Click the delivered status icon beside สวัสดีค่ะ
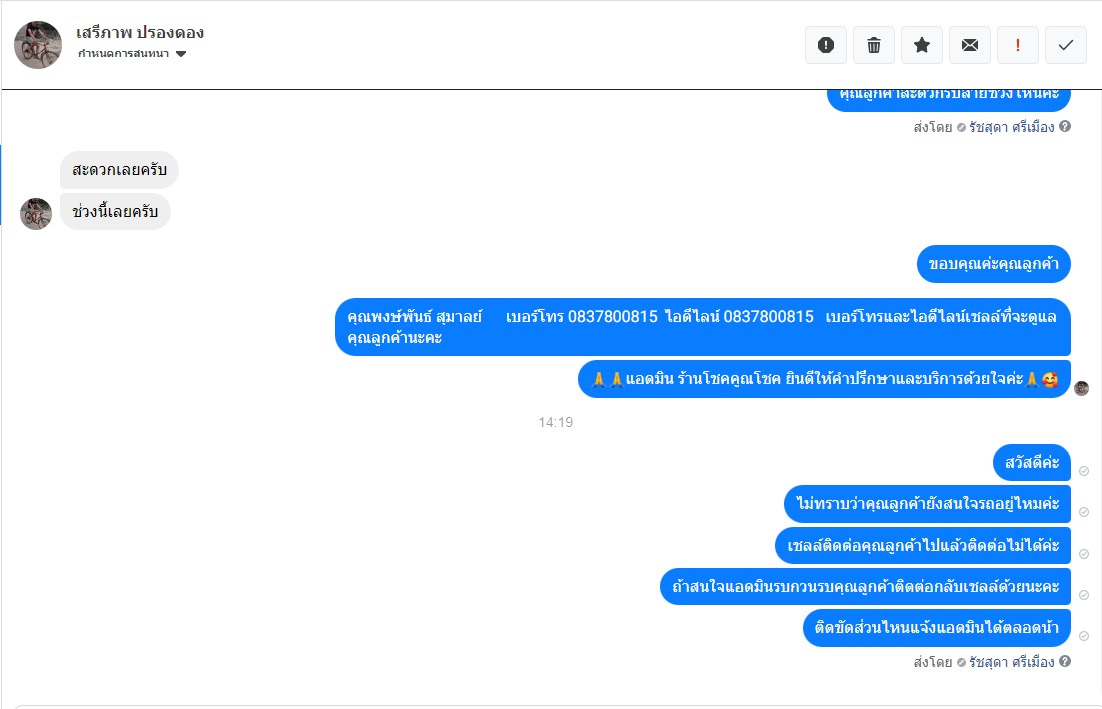The height and width of the screenshot is (709, 1102). click(x=1084, y=471)
